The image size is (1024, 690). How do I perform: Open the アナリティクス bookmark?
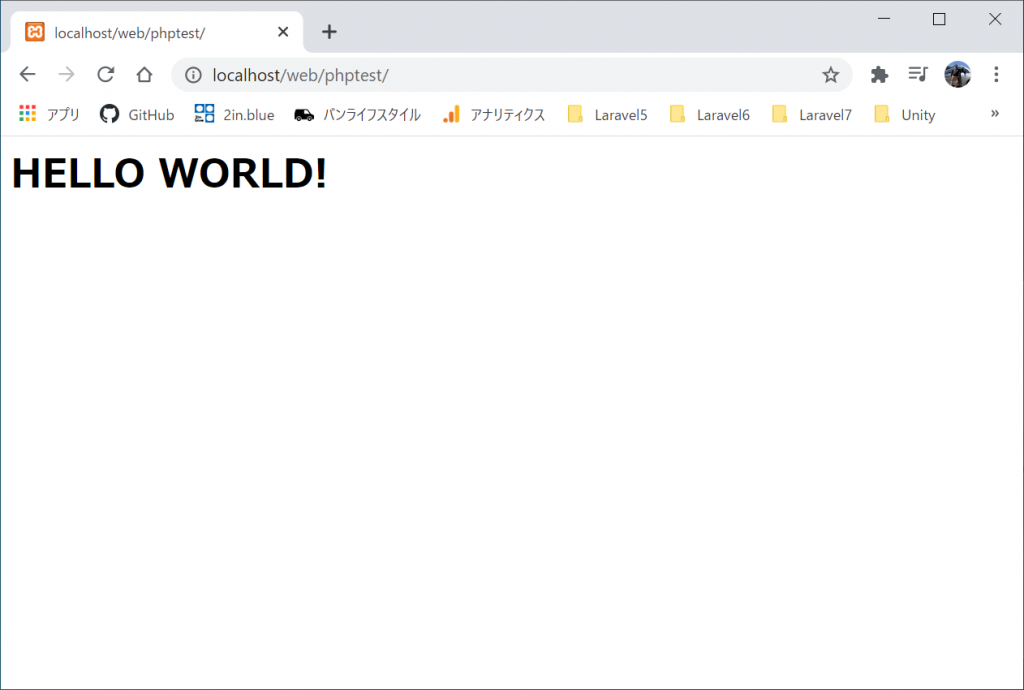pos(494,115)
